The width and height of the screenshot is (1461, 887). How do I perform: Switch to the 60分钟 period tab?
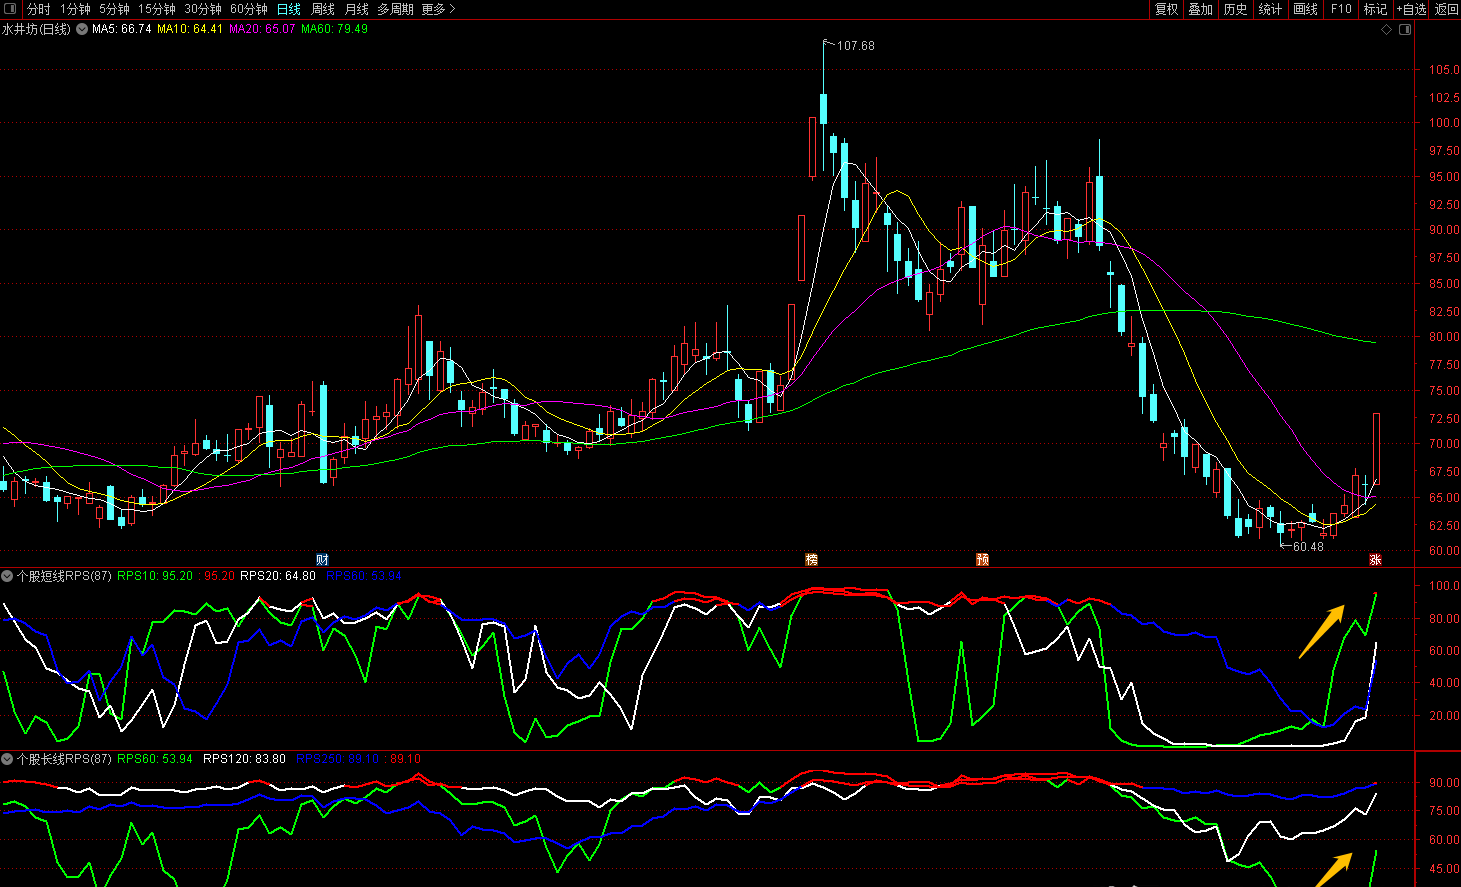249,9
